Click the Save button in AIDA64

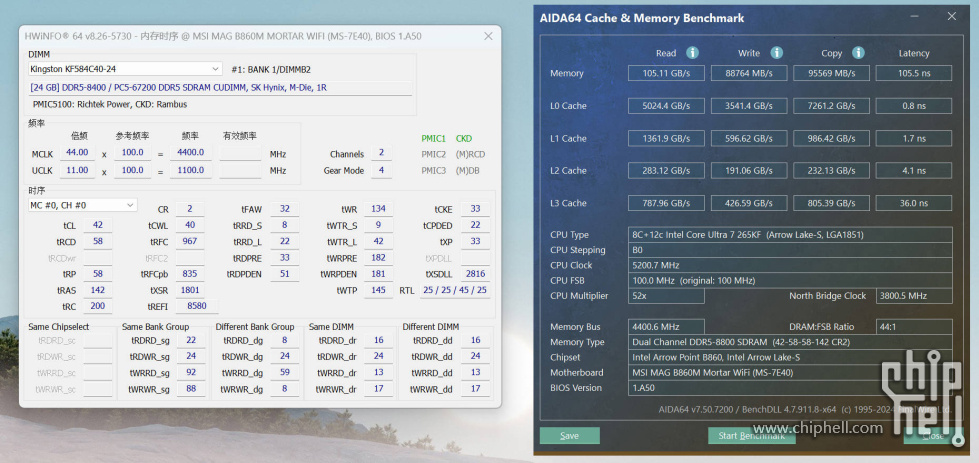coord(569,436)
